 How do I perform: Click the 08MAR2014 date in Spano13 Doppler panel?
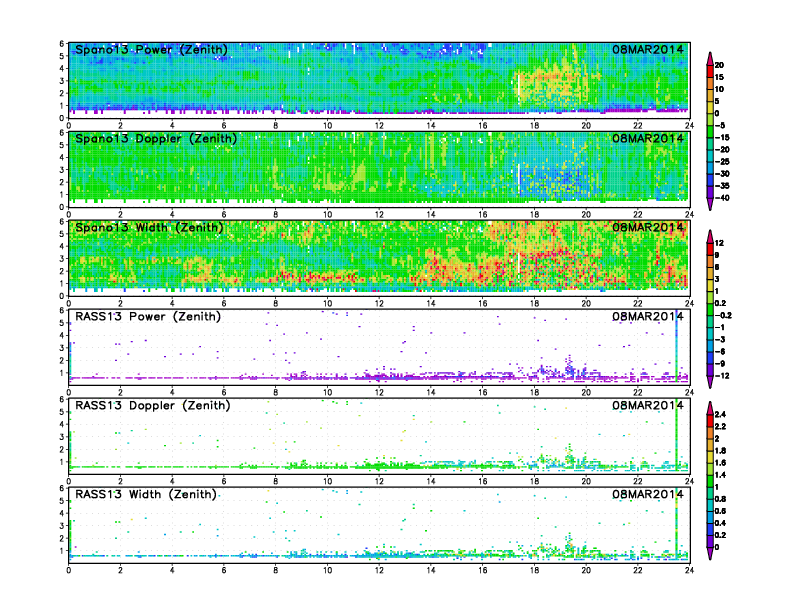click(x=648, y=138)
